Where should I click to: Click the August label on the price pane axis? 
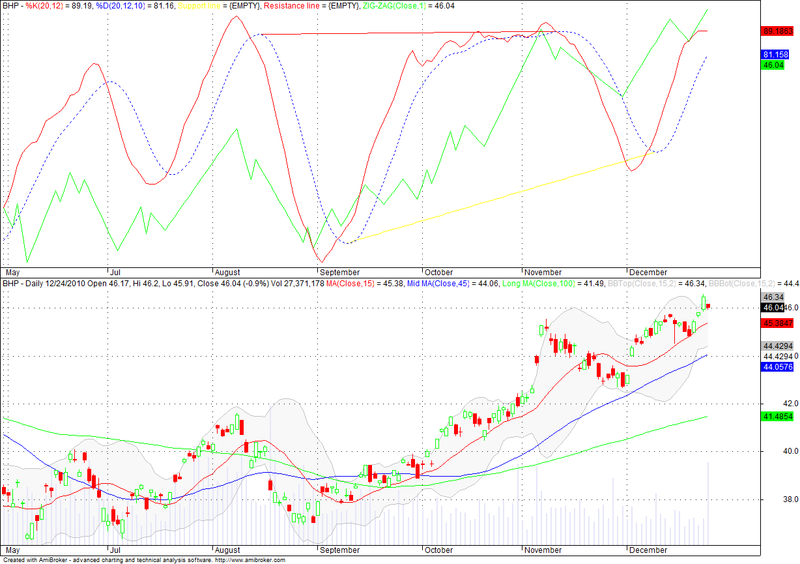pyautogui.click(x=227, y=550)
